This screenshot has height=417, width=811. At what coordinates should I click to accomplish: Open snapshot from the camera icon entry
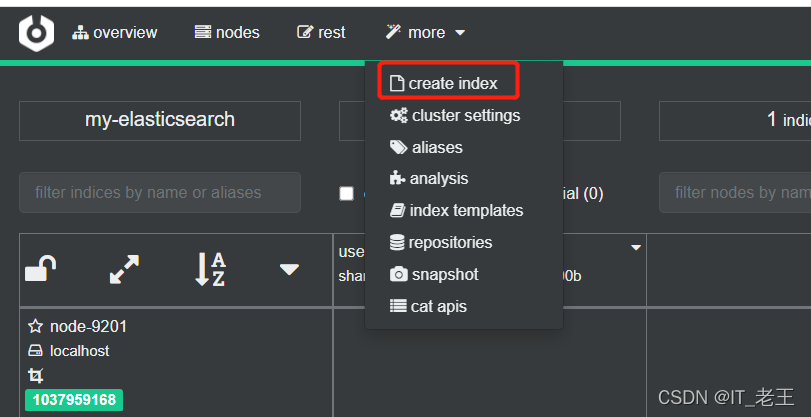pyautogui.click(x=434, y=274)
